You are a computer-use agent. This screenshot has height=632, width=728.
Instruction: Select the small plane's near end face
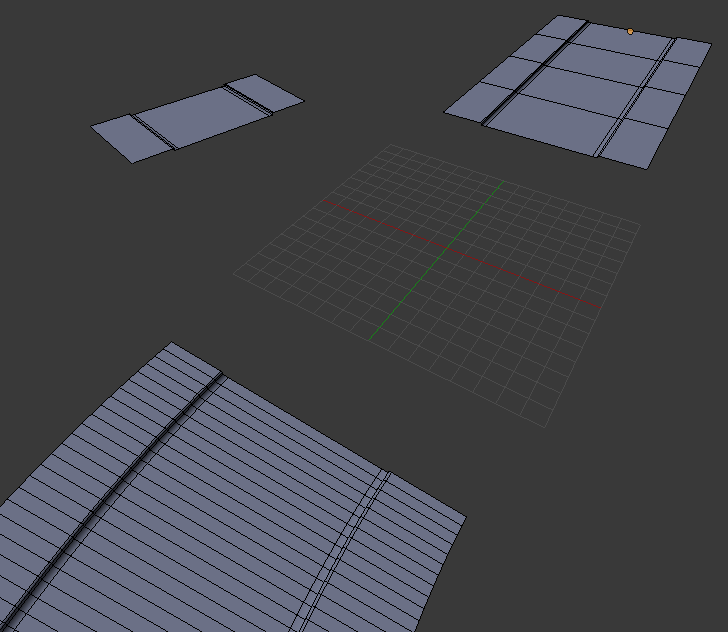(x=132, y=139)
